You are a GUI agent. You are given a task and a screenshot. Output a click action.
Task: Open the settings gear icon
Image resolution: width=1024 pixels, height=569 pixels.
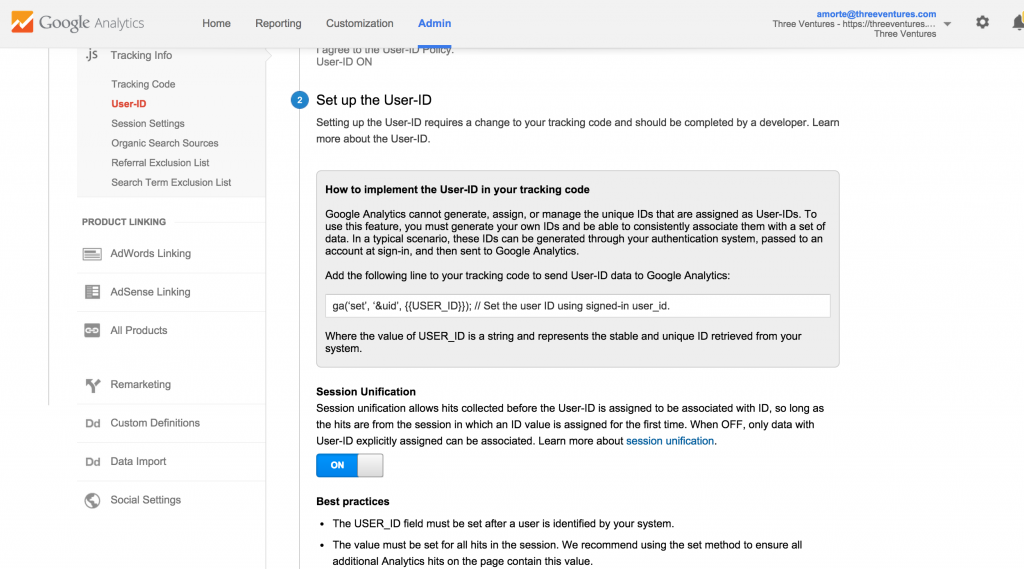982,22
